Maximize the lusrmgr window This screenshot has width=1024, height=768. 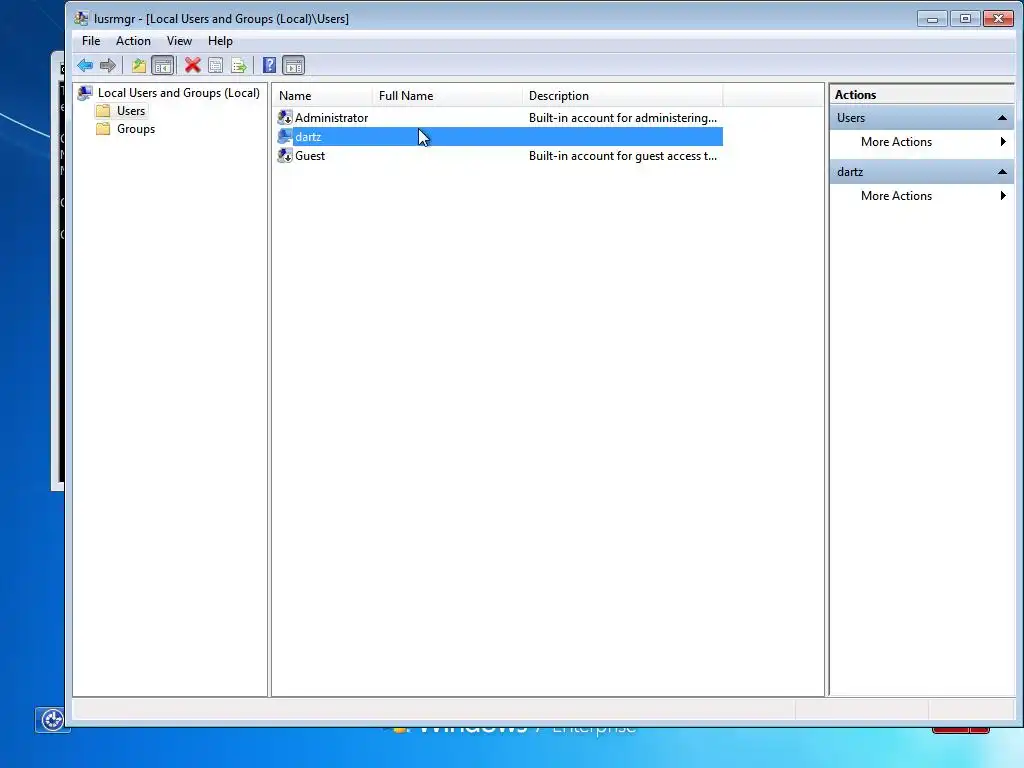click(x=965, y=19)
